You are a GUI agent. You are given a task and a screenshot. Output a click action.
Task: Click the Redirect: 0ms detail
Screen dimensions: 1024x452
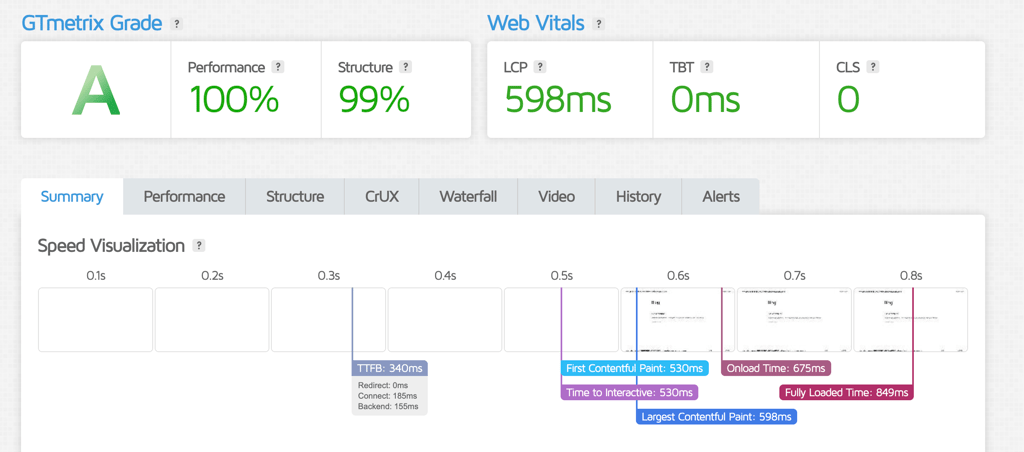[x=383, y=385]
